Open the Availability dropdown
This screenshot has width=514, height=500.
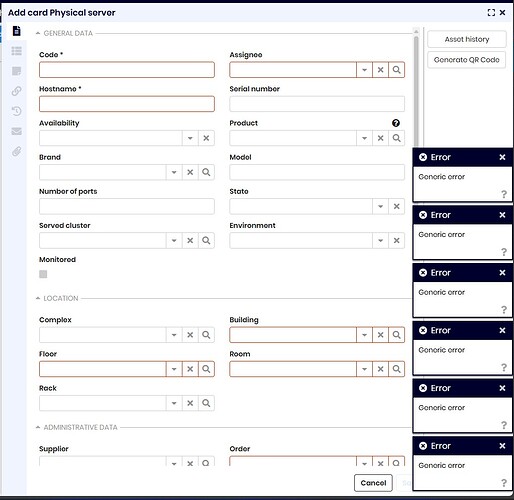pos(190,138)
